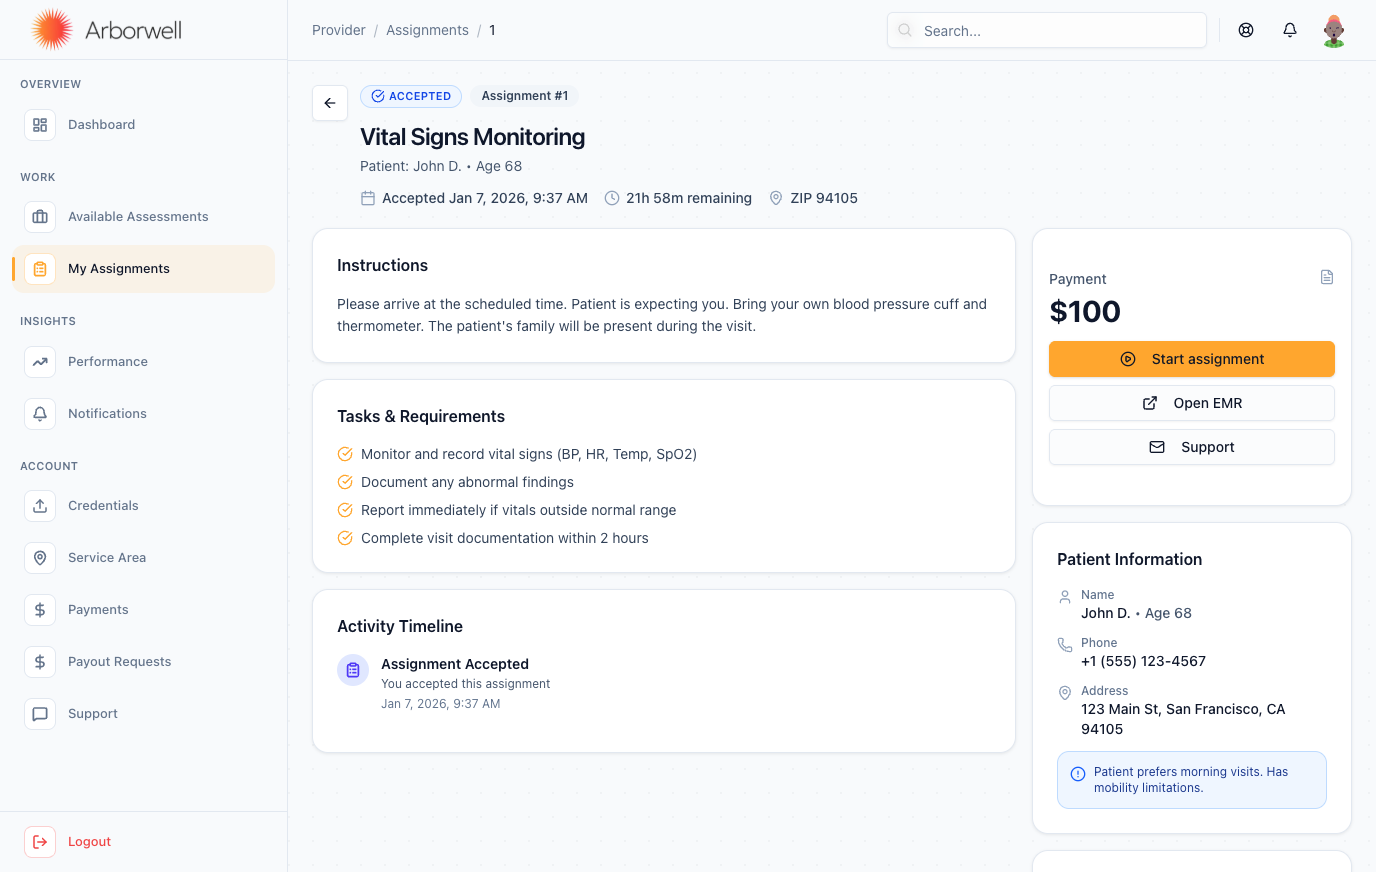This screenshot has width=1376, height=872.
Task: Open Dashboard from the sidebar
Action: [101, 125]
